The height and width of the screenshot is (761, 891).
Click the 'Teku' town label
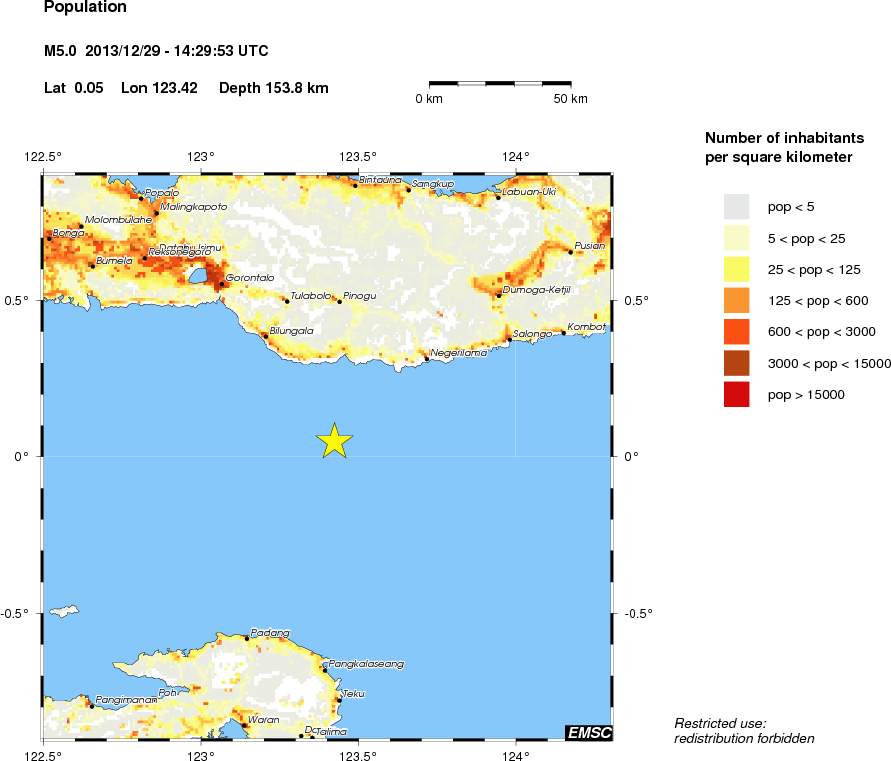pyautogui.click(x=353, y=694)
